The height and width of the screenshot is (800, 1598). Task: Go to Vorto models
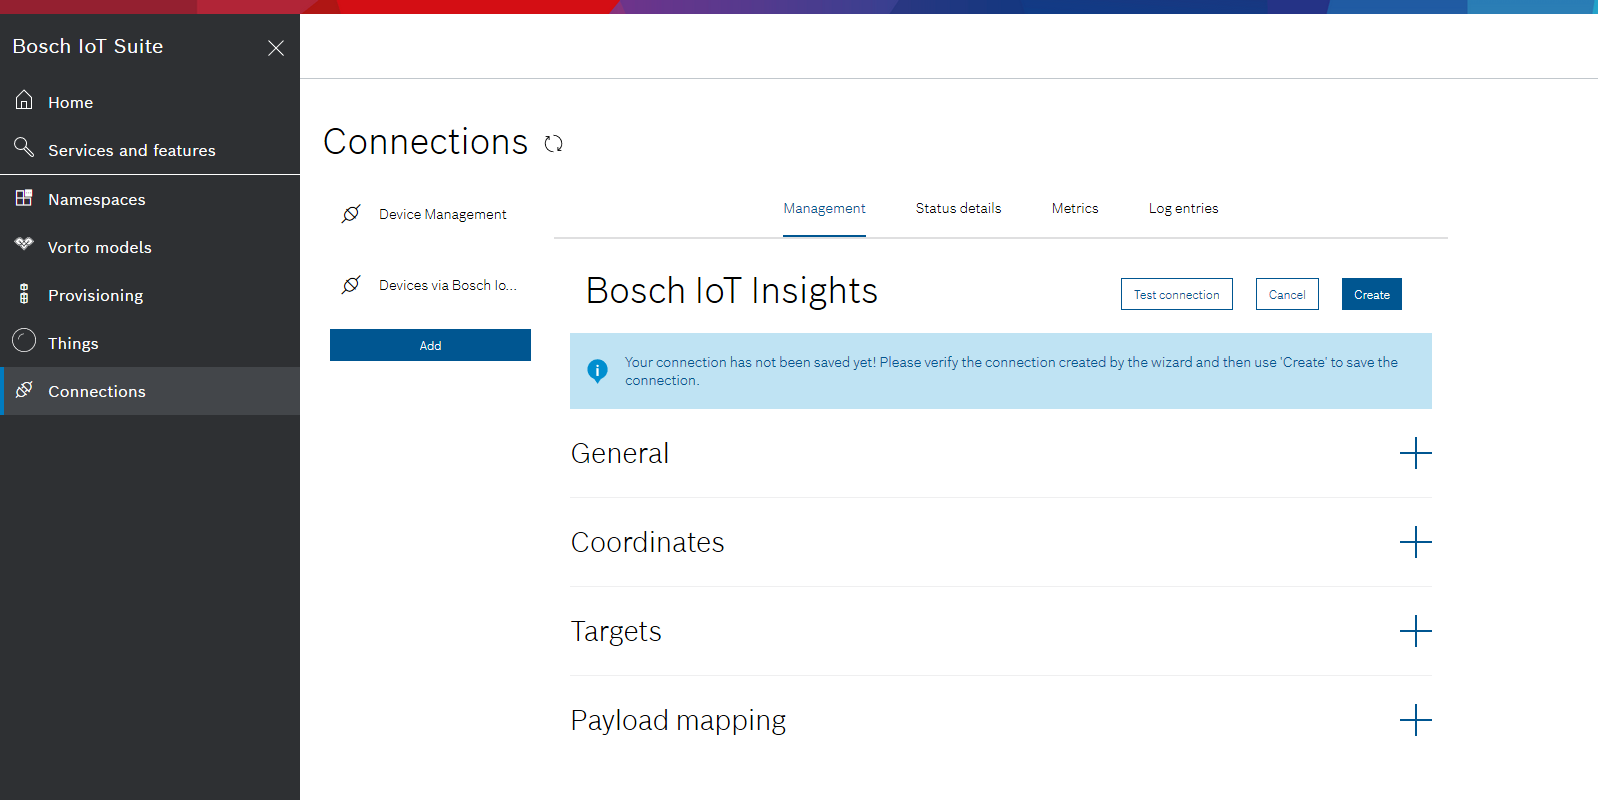(150, 247)
